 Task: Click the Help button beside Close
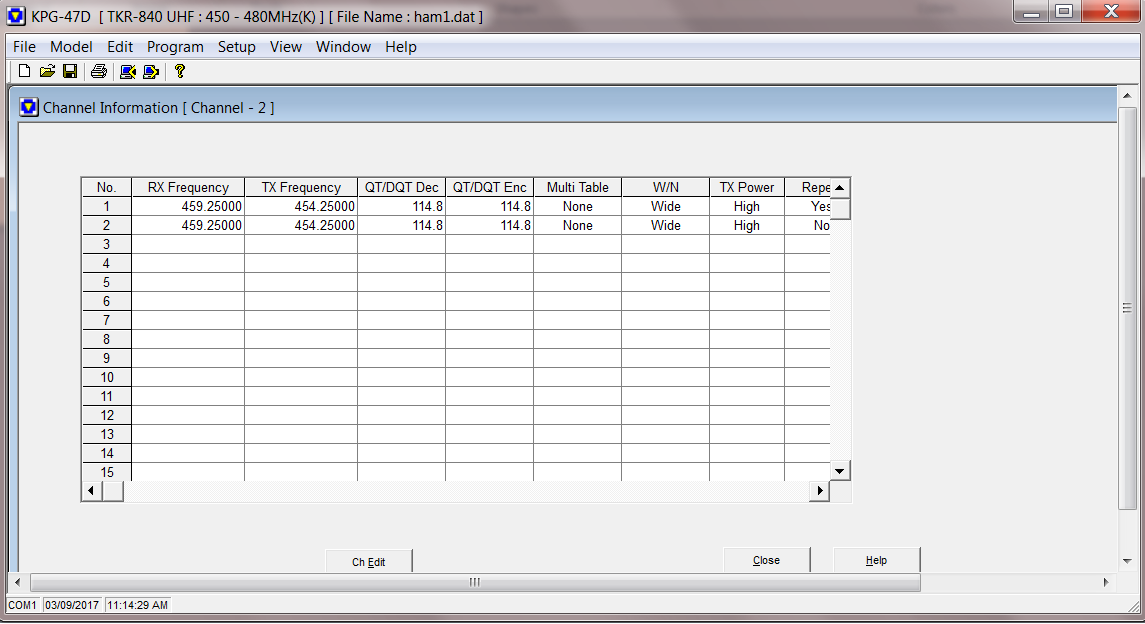point(876,560)
